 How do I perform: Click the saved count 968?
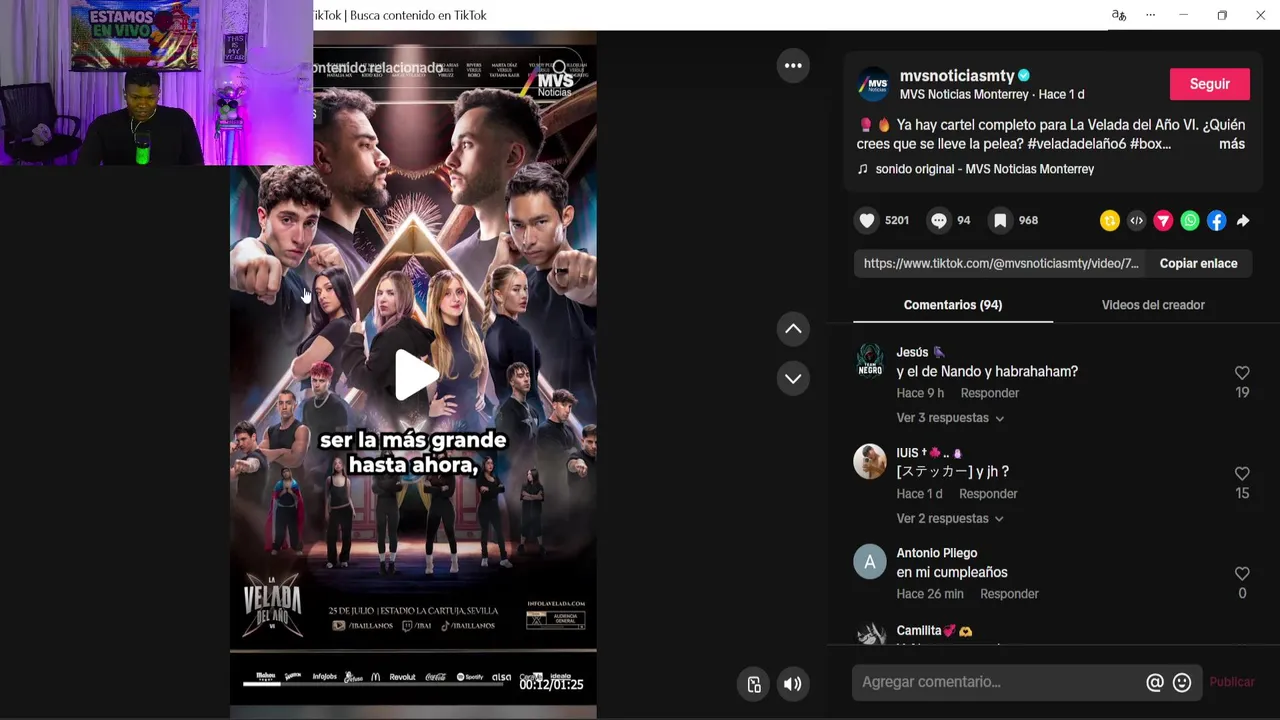click(x=1028, y=221)
